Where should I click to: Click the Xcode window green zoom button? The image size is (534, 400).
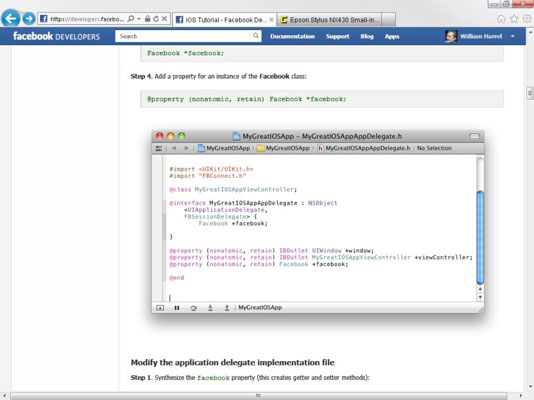click(x=182, y=136)
